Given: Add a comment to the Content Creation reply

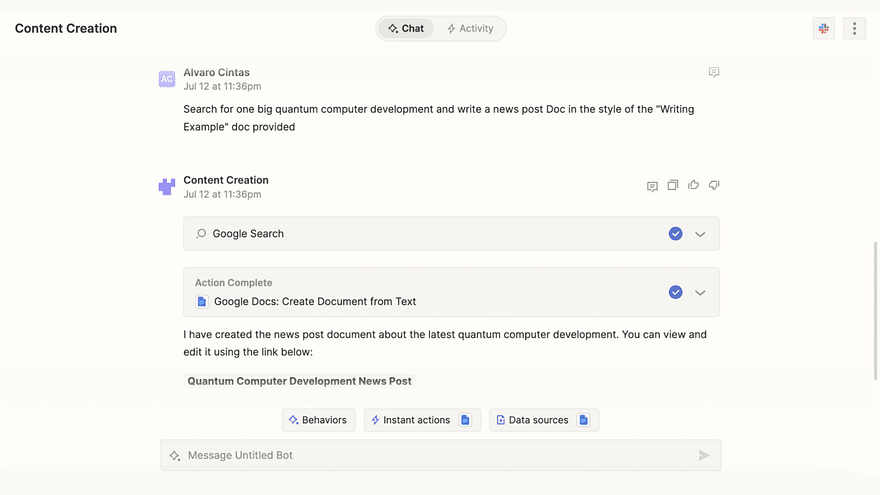Looking at the screenshot, I should (x=652, y=186).
